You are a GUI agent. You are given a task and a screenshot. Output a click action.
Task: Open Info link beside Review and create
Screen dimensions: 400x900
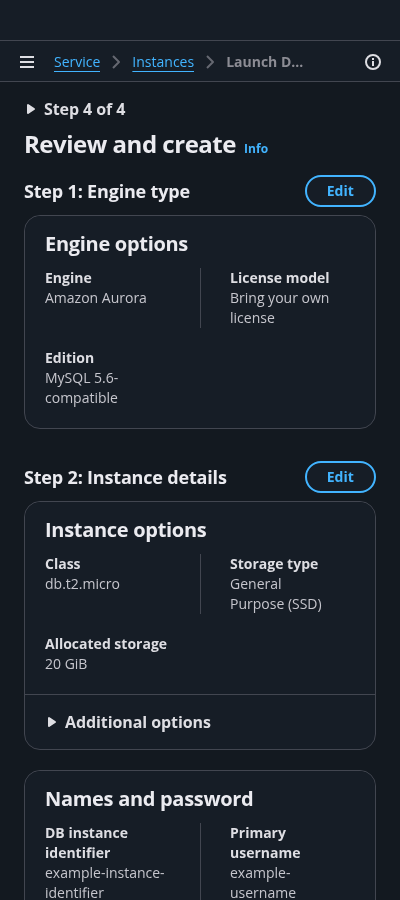click(x=256, y=149)
